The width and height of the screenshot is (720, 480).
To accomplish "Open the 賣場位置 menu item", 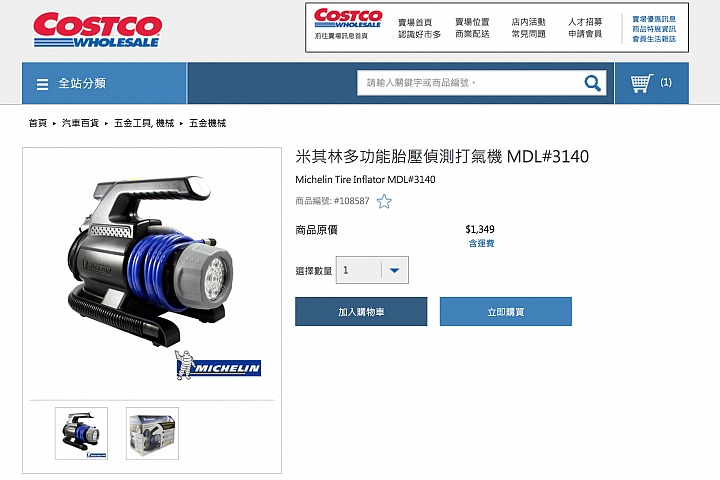I will click(472, 22).
